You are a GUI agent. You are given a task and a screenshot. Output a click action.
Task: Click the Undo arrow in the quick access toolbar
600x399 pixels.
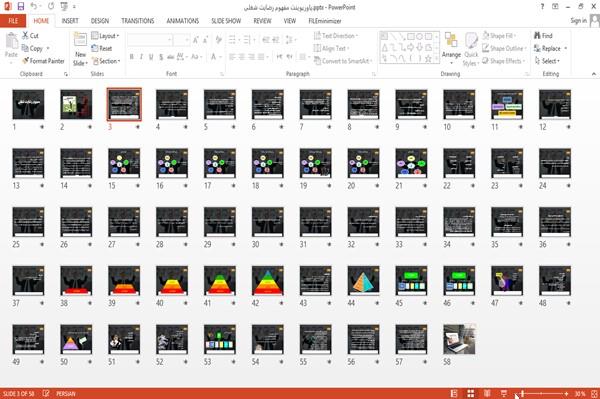(x=33, y=7)
